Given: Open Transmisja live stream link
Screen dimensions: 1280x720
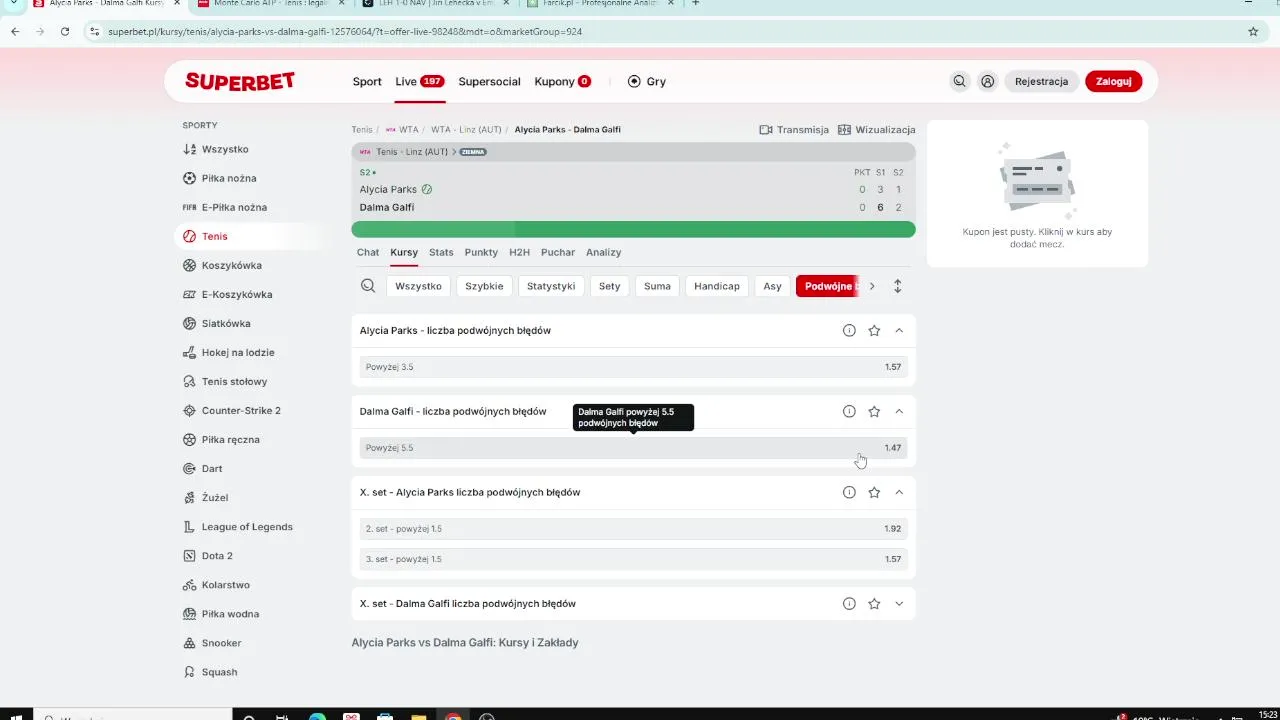Looking at the screenshot, I should [794, 130].
